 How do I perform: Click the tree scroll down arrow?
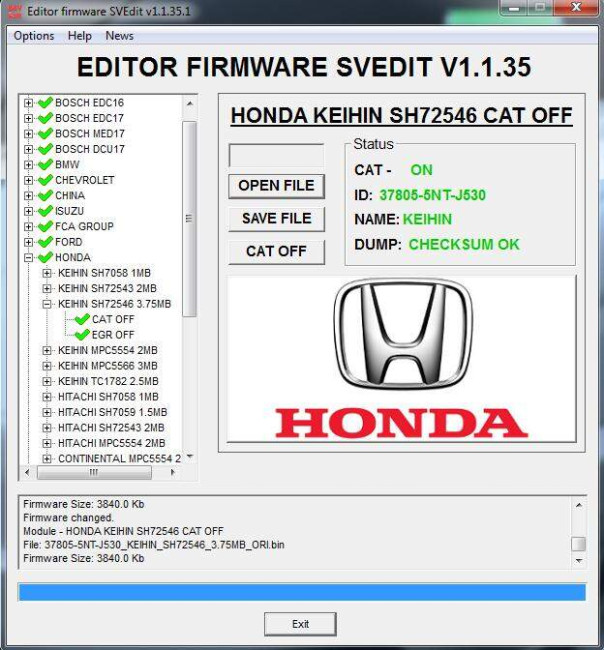tap(190, 456)
